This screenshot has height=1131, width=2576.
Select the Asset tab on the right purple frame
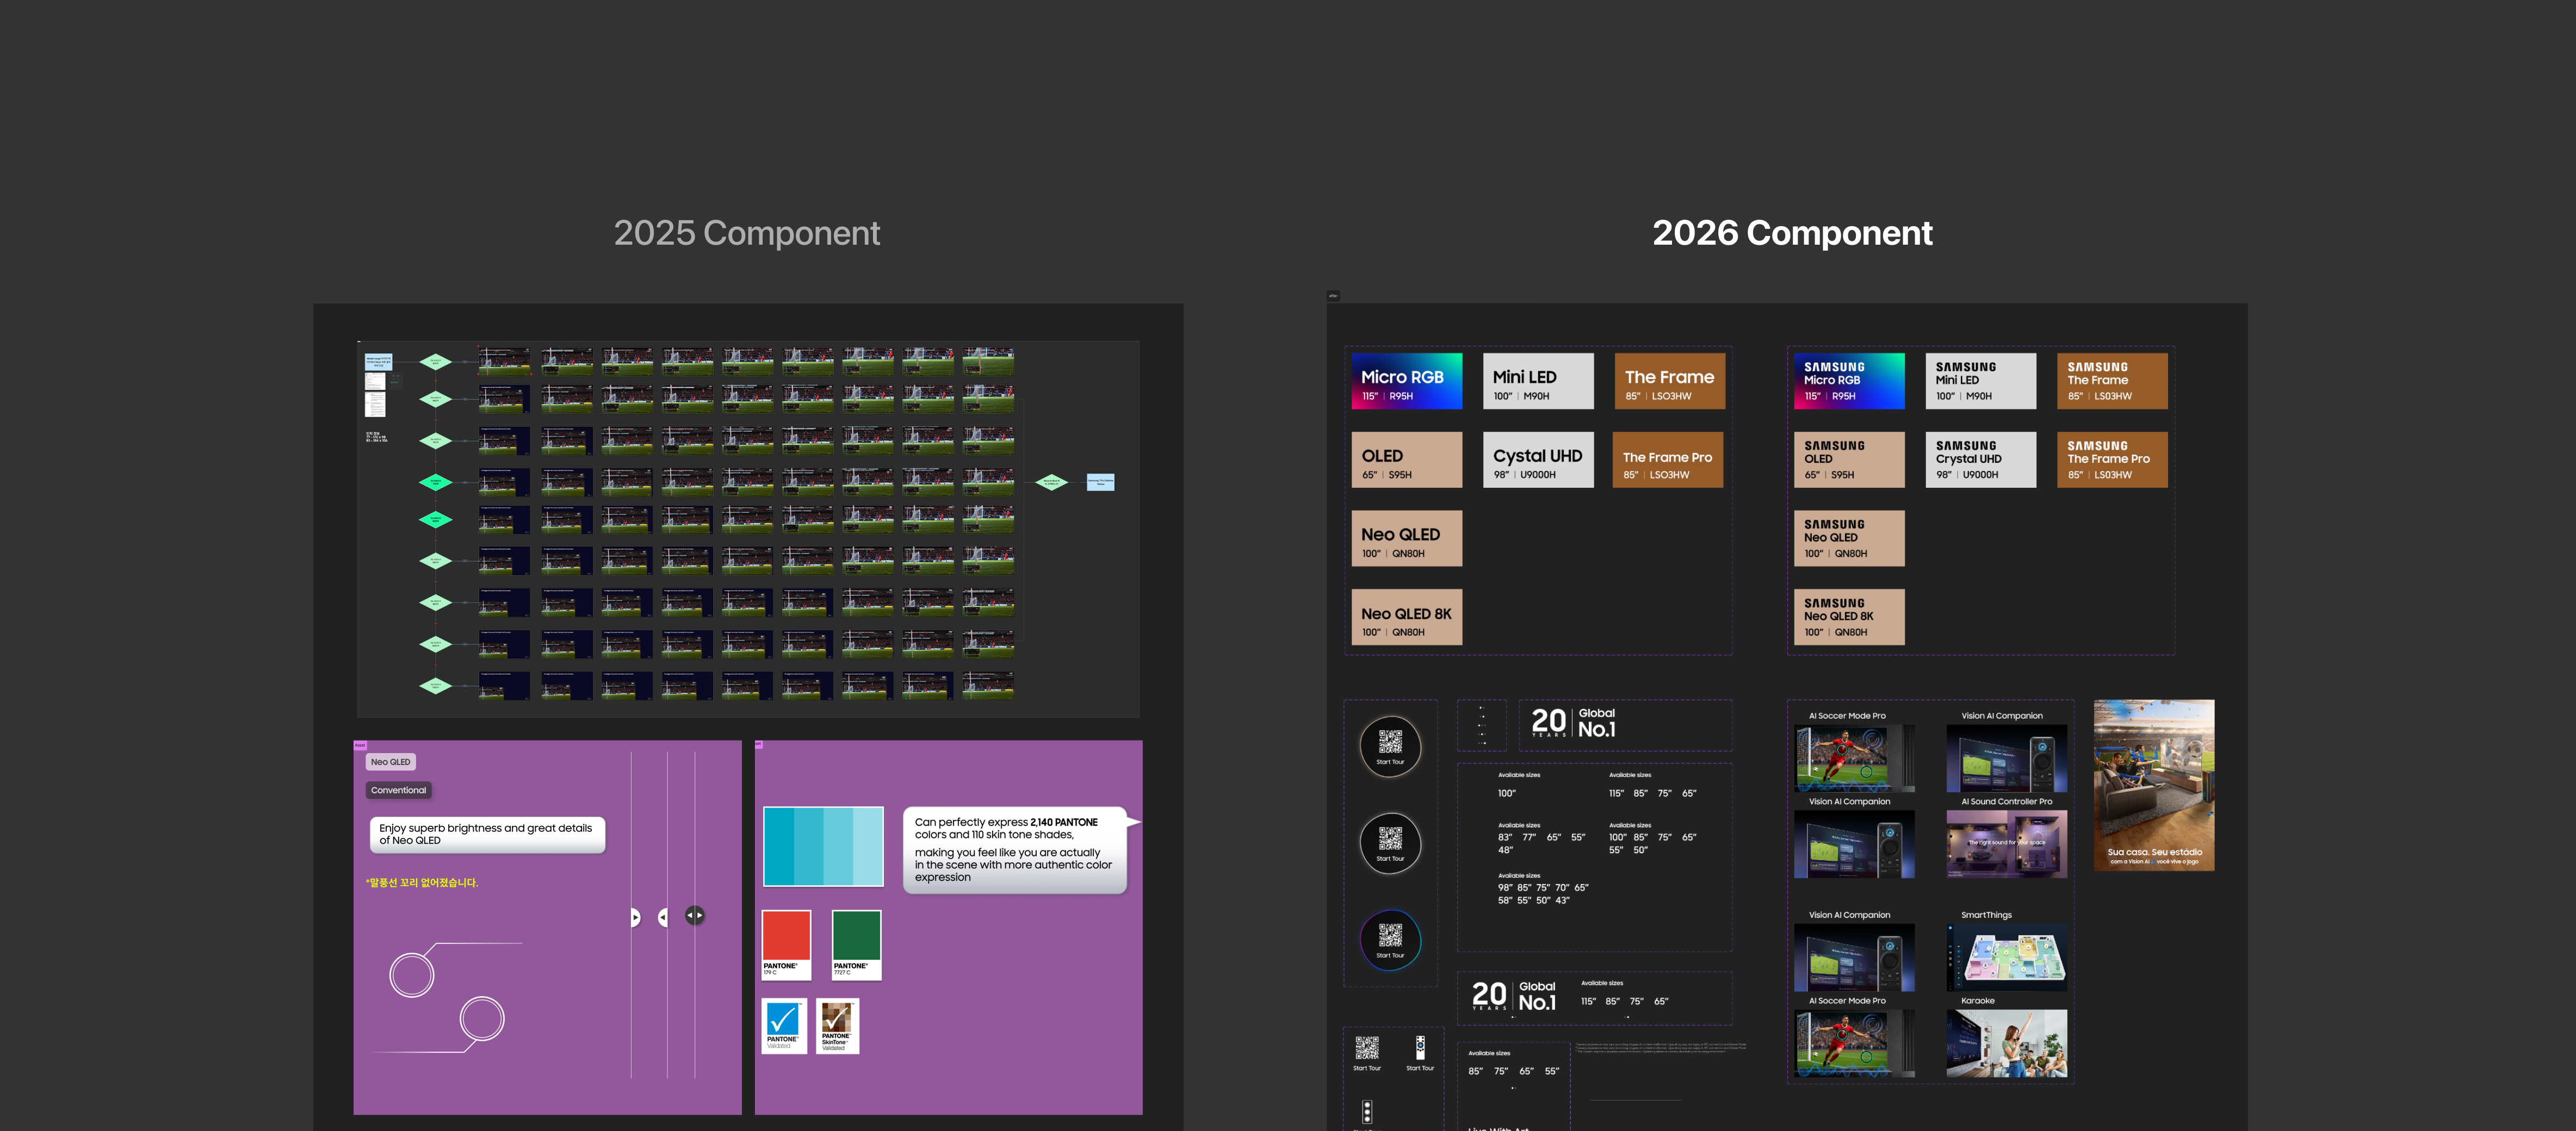(x=759, y=745)
